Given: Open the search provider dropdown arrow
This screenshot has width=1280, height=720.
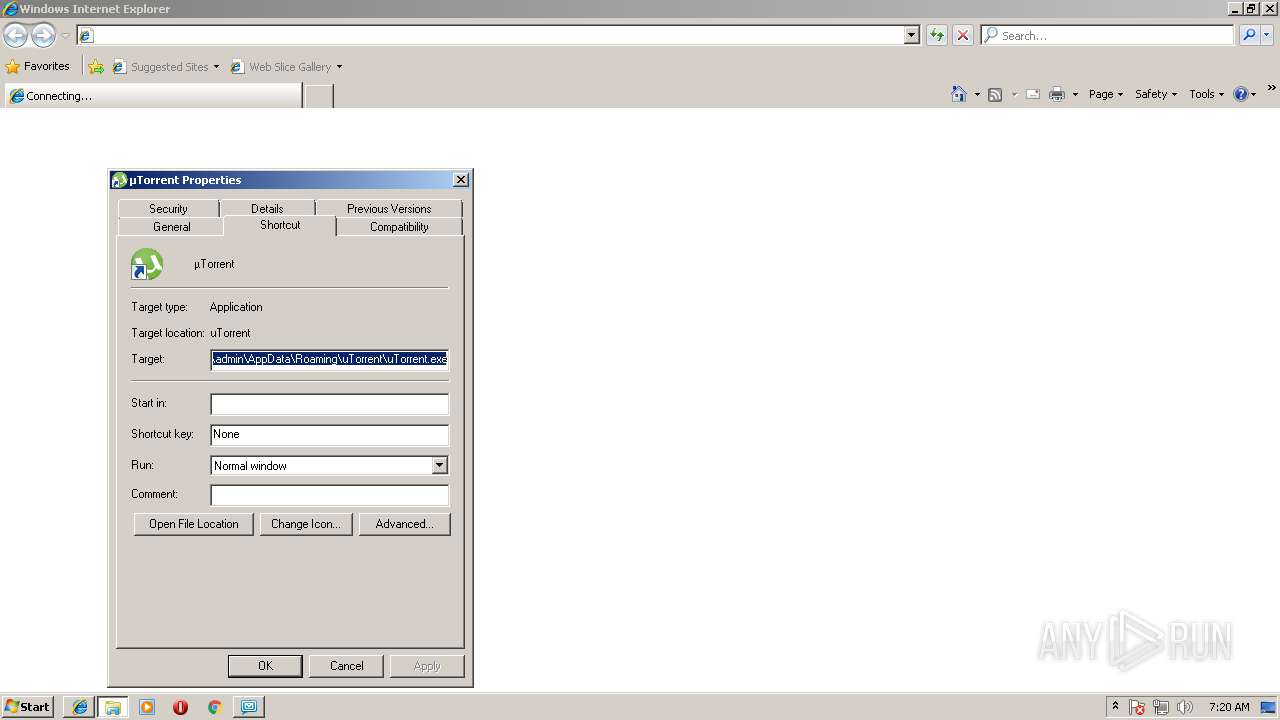Looking at the screenshot, I should click(1267, 35).
